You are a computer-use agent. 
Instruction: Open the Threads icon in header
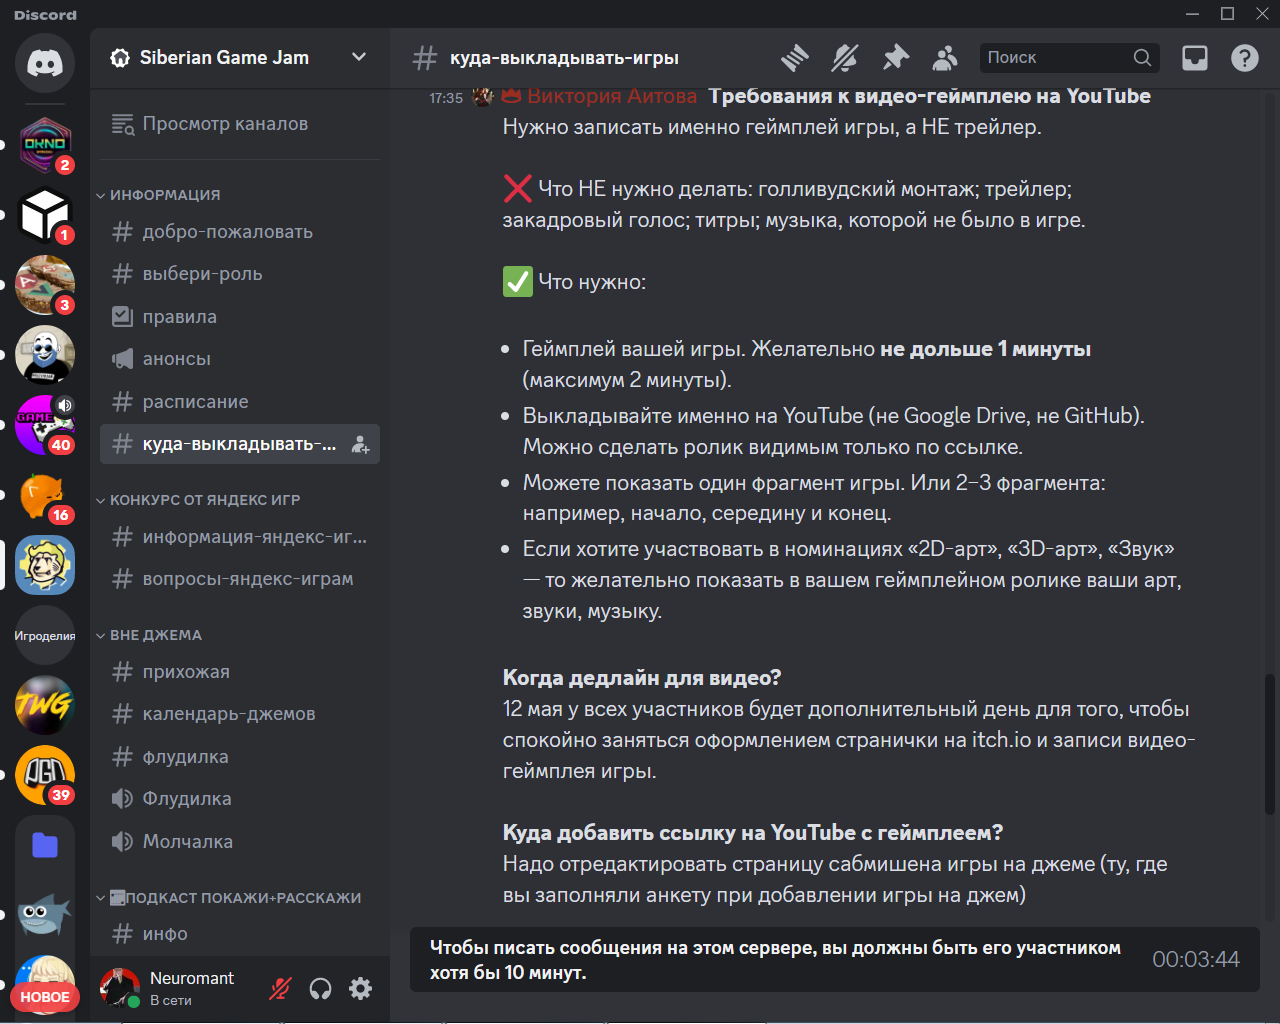pos(795,58)
